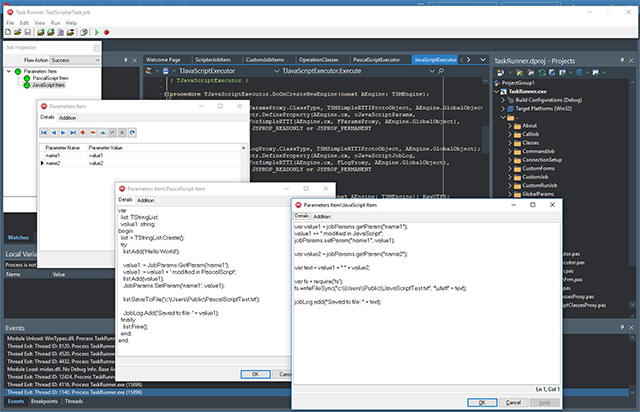Image resolution: width=640 pixels, height=412 pixels.
Task: Click the edit record triangle in the navigator
Action: 102,133
